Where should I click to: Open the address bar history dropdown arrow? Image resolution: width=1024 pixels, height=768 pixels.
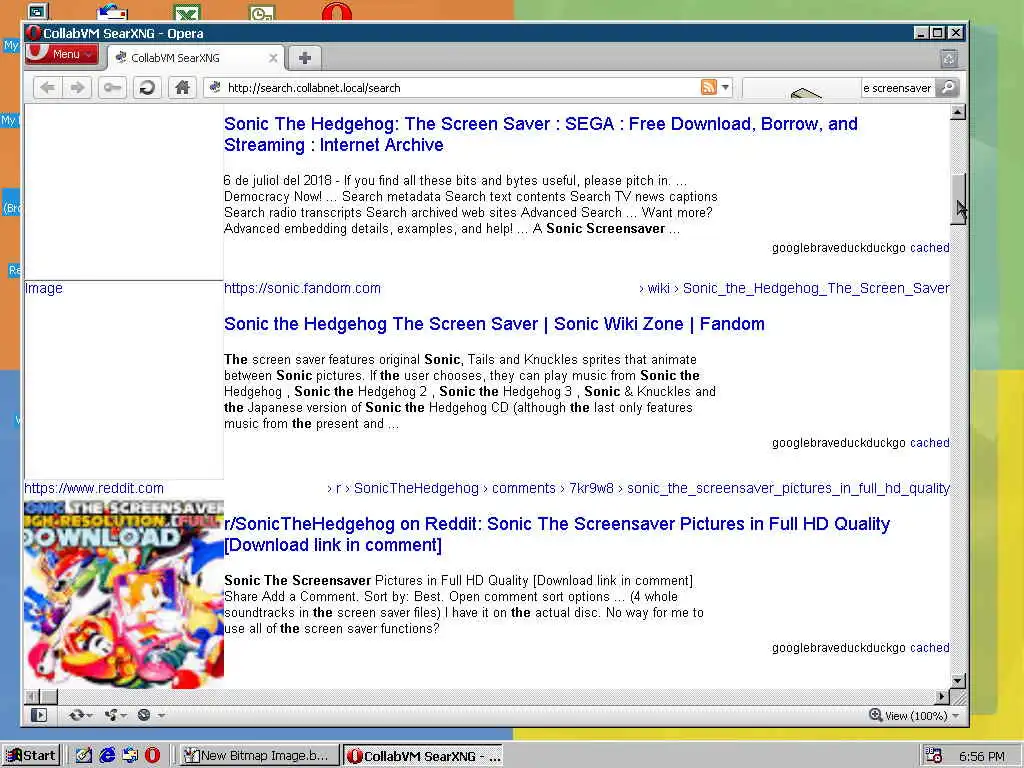(725, 87)
